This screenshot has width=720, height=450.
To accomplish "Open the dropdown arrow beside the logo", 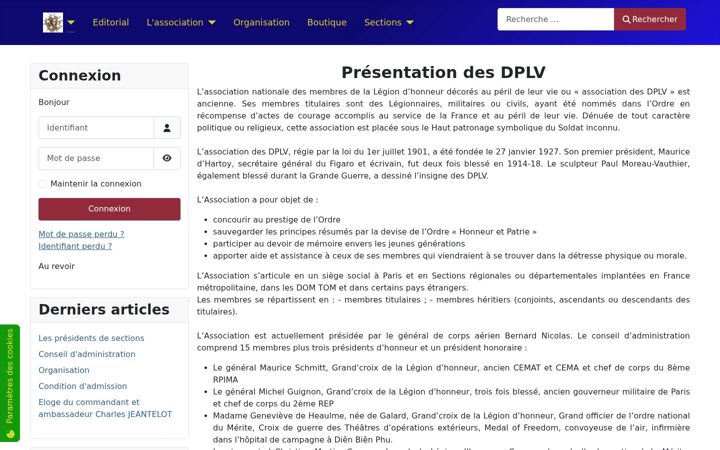I will [x=71, y=22].
